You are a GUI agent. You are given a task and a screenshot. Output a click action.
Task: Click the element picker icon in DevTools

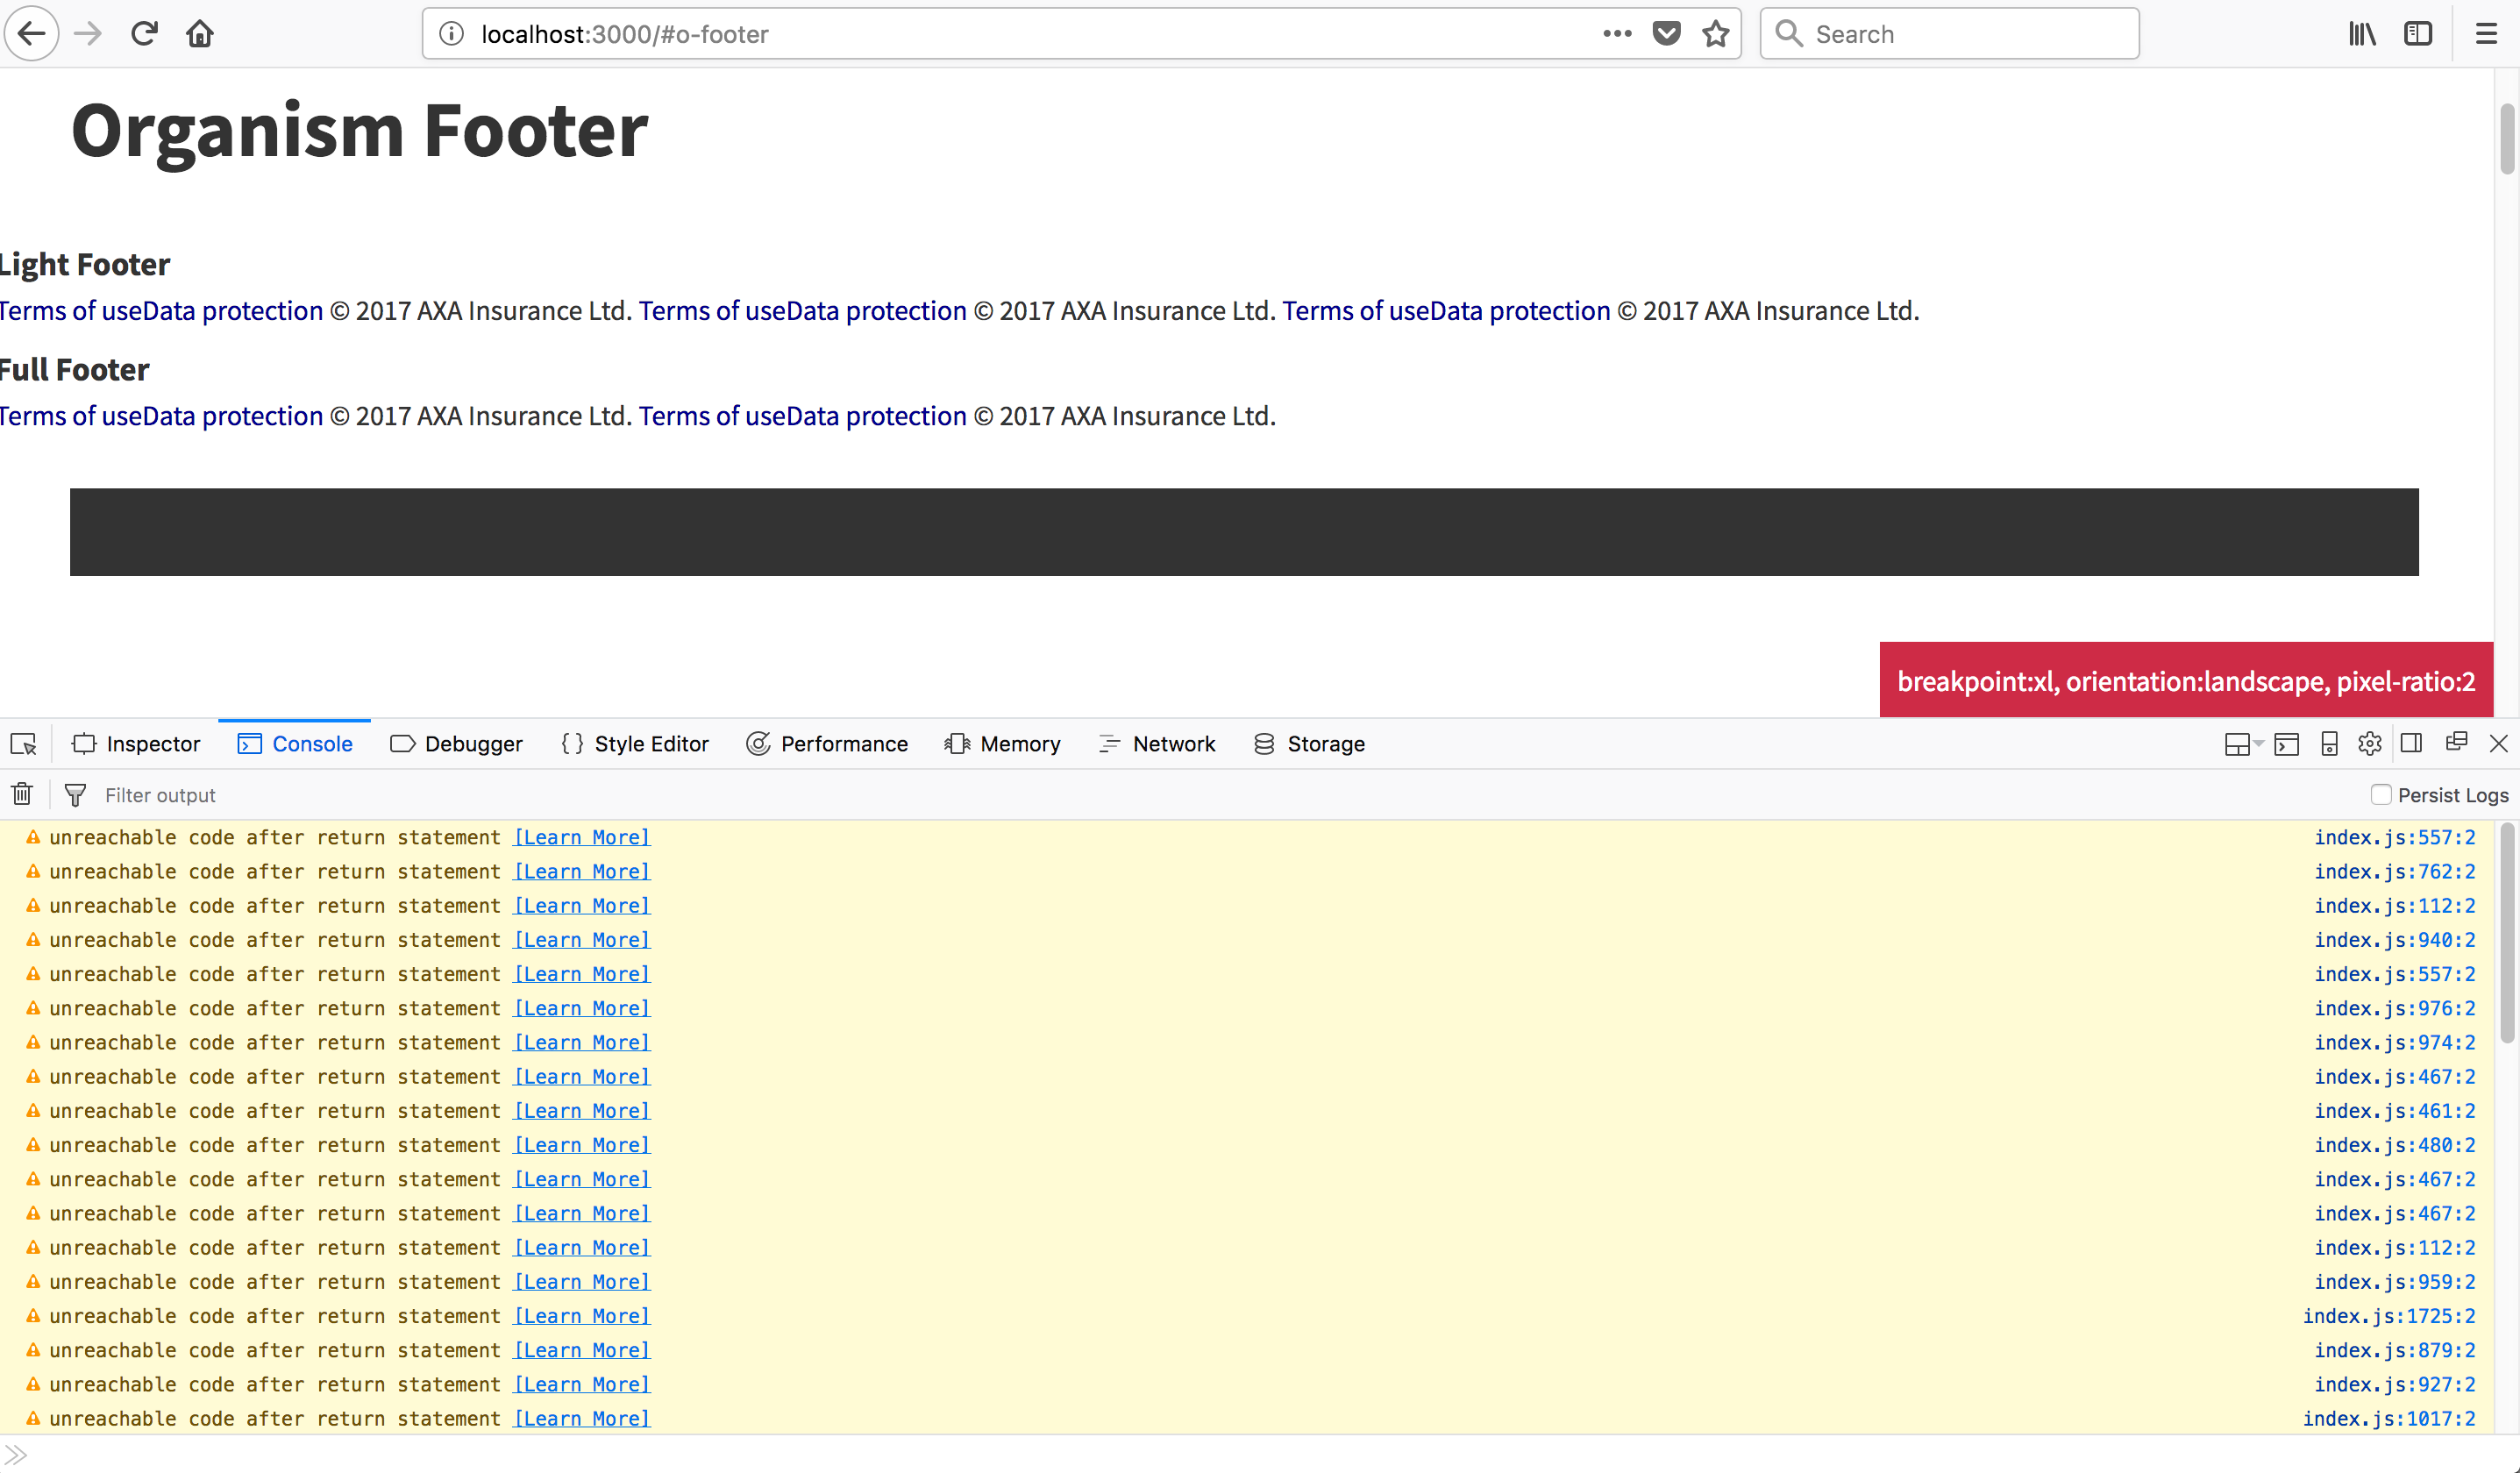click(x=23, y=744)
